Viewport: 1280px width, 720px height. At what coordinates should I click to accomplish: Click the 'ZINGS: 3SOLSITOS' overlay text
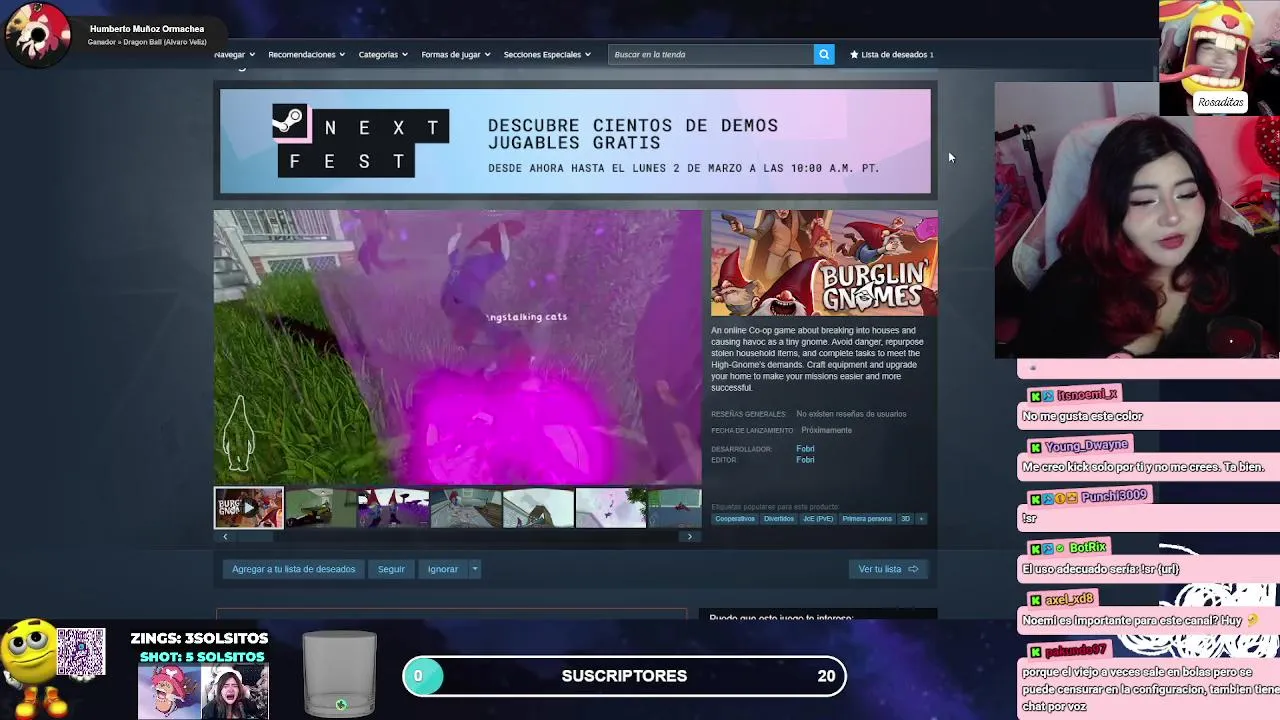pyautogui.click(x=199, y=638)
